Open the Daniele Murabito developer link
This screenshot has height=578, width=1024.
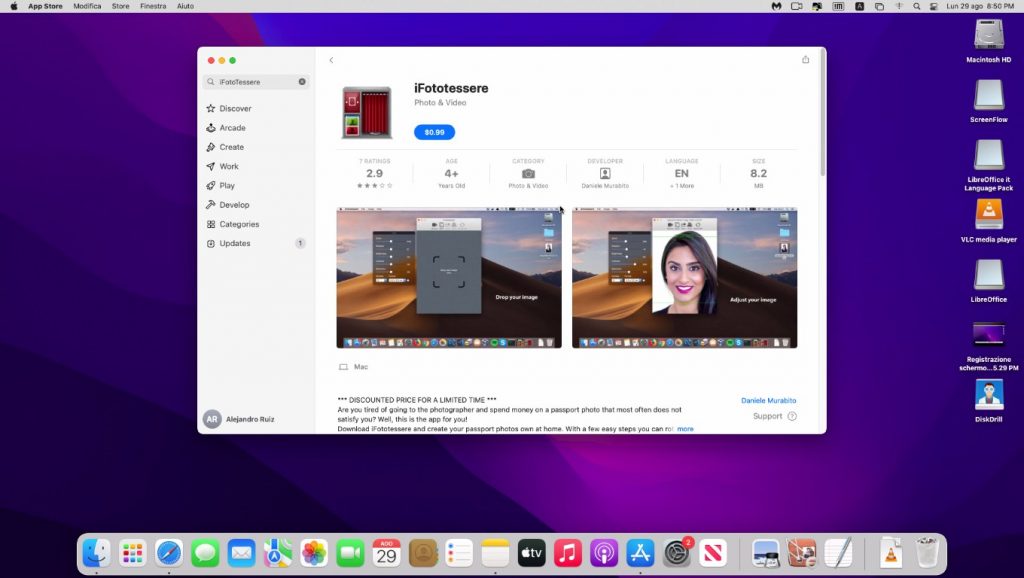click(768, 400)
